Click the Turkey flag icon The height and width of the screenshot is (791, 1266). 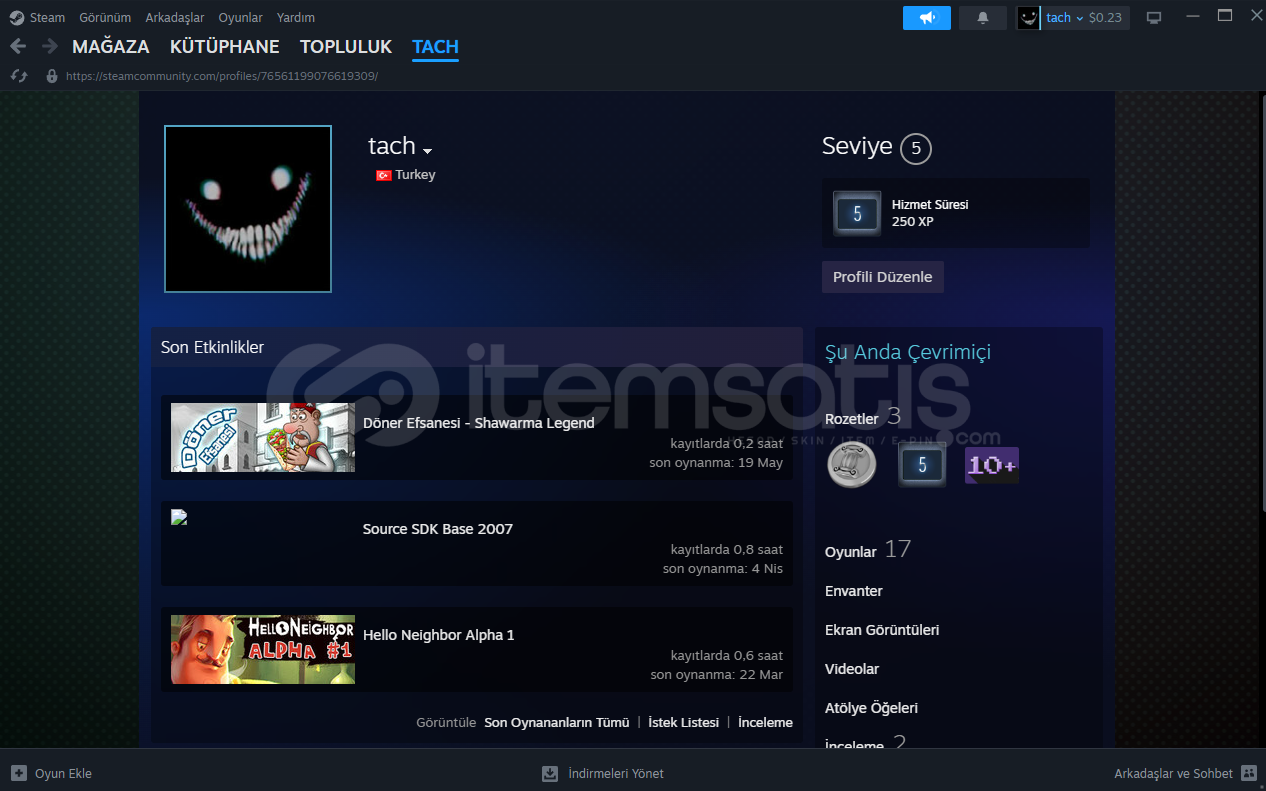click(383, 175)
